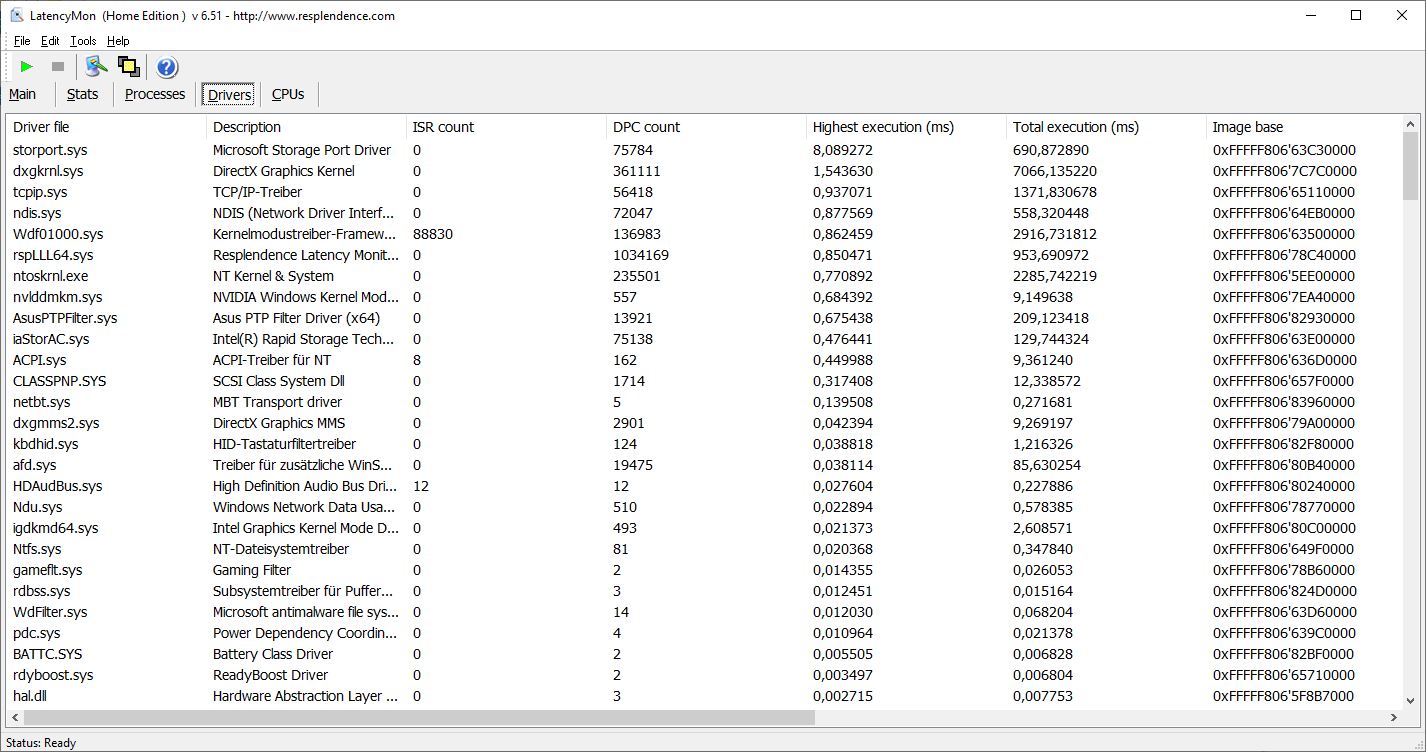
Task: Select the ACPI.sys driver row
Action: [704, 360]
